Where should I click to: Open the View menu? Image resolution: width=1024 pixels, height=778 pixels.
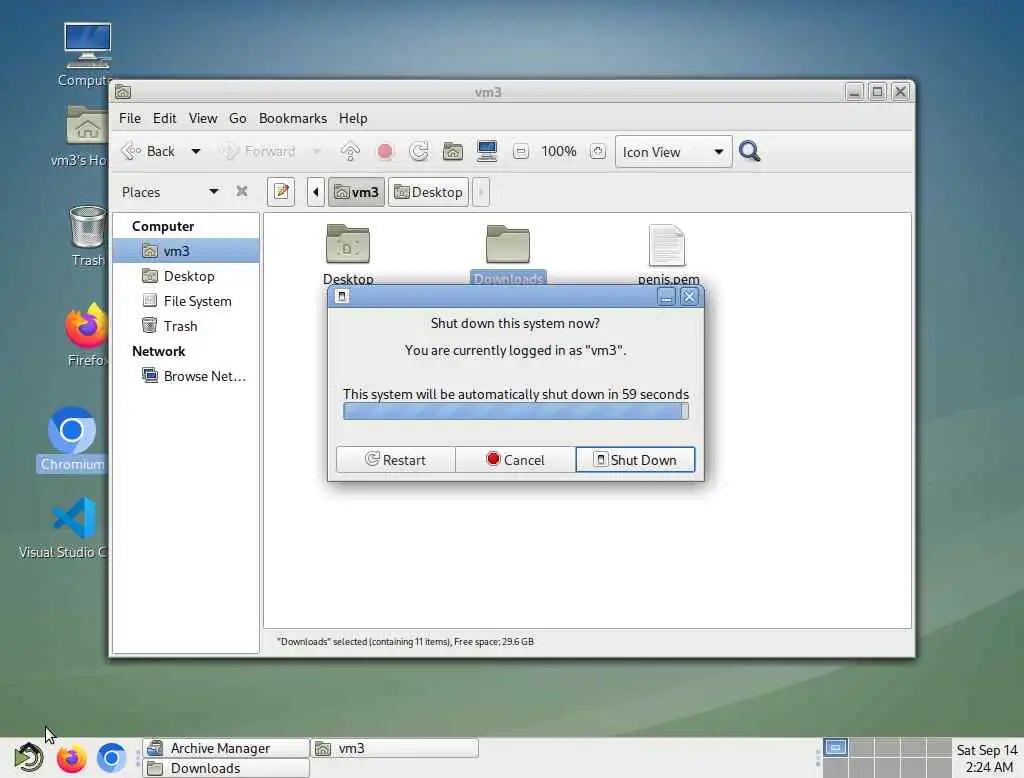(x=203, y=118)
